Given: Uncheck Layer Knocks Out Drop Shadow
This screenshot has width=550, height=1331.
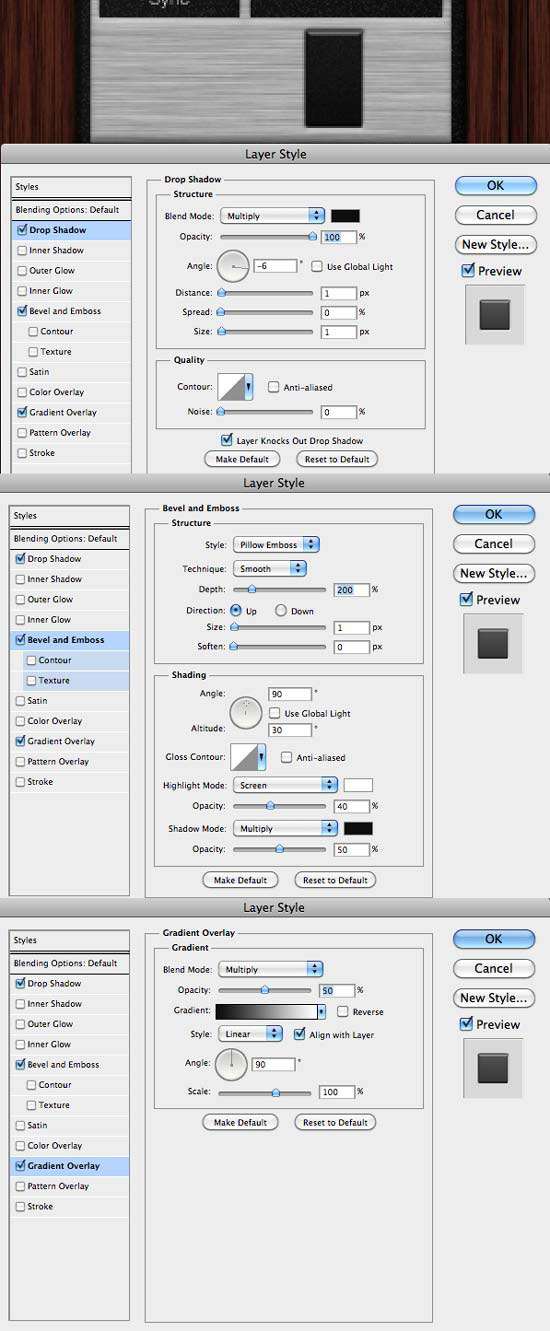Looking at the screenshot, I should pyautogui.click(x=227, y=440).
